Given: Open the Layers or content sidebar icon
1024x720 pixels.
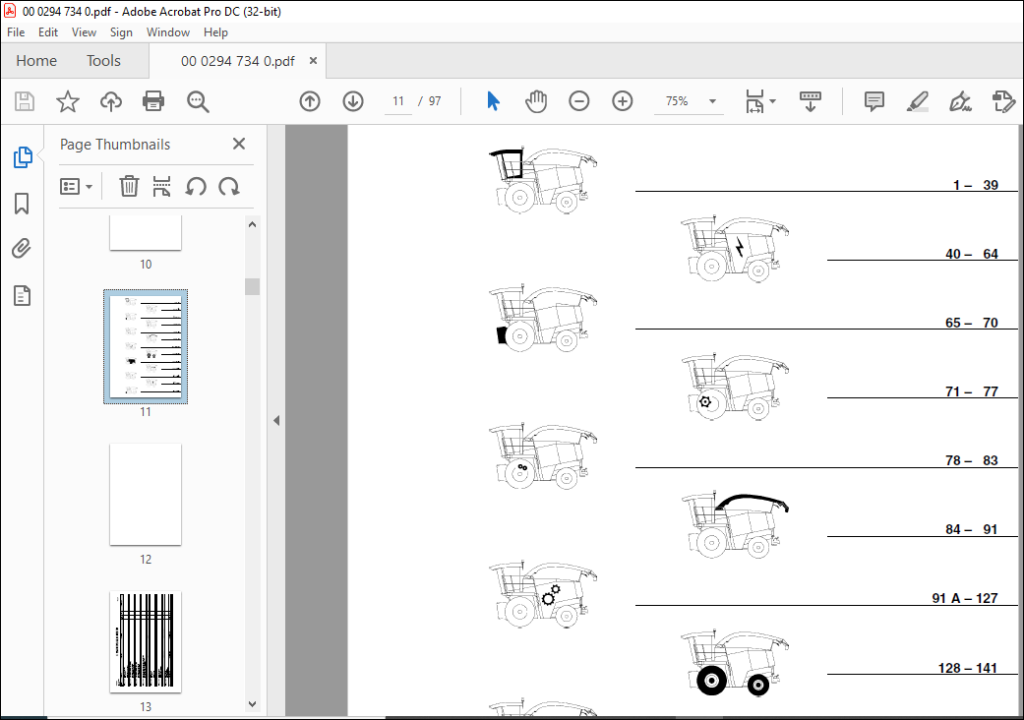Looking at the screenshot, I should click(x=22, y=295).
